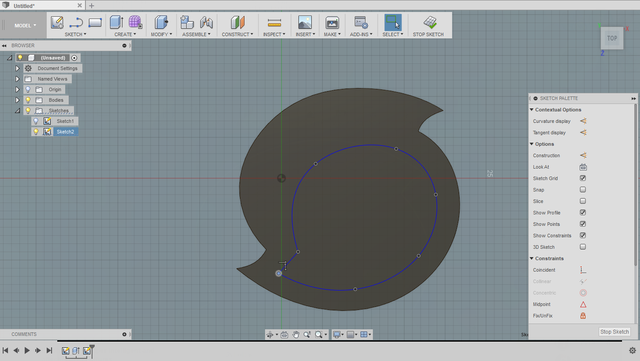
Task: Choose the Insert image icon
Action: 305,22
